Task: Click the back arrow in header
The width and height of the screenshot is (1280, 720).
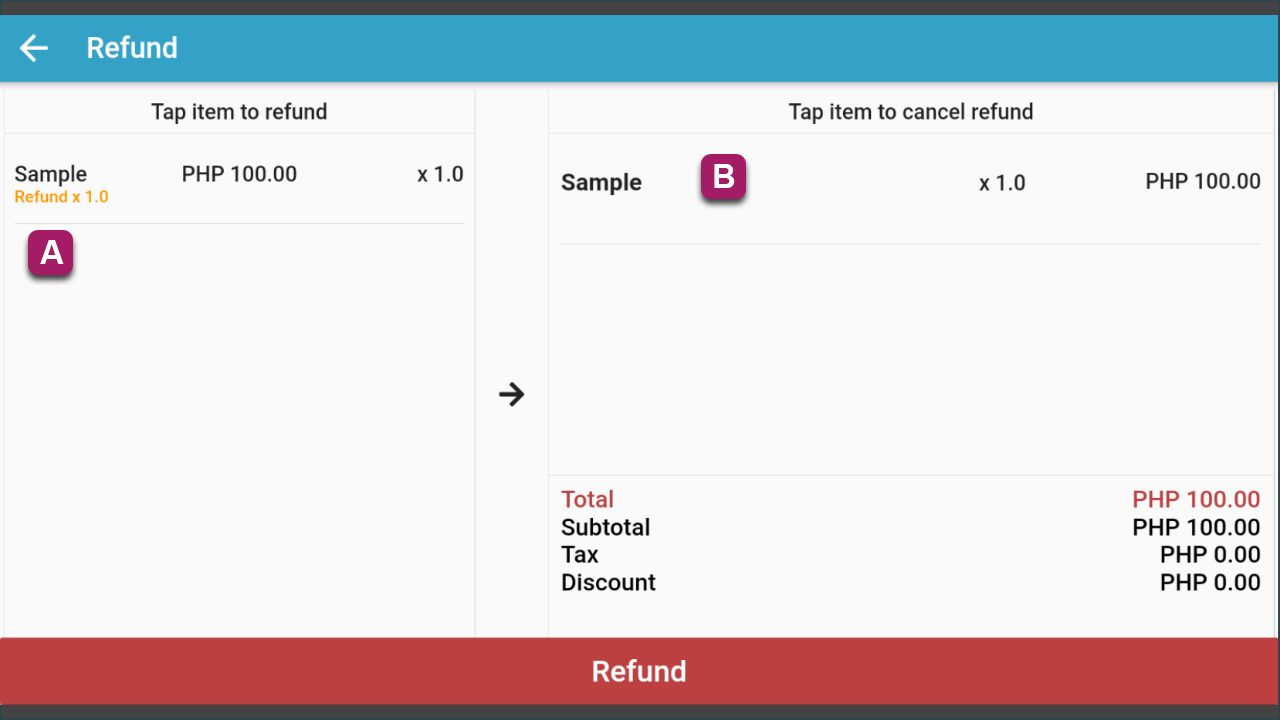Action: [34, 48]
